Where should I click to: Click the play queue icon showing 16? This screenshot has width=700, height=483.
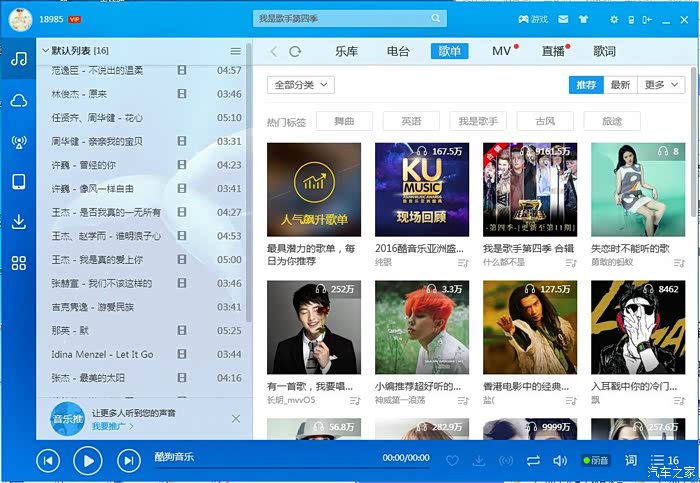tap(664, 460)
